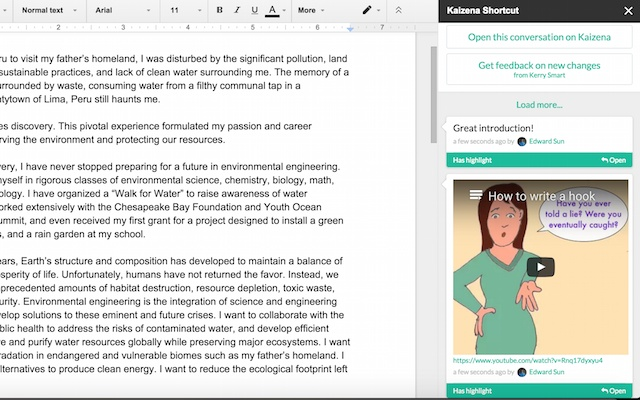The height and width of the screenshot is (400, 640).
Task: Follow the youtube.com/watch link
Action: (x=527, y=360)
